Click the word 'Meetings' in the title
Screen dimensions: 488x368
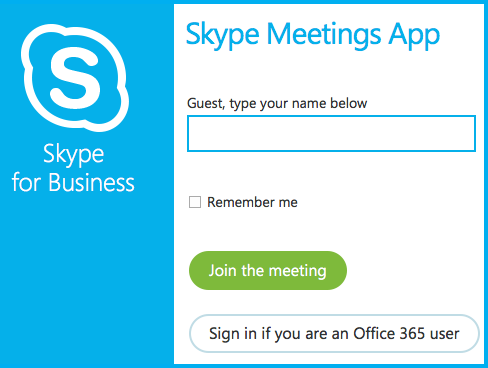(x=324, y=35)
